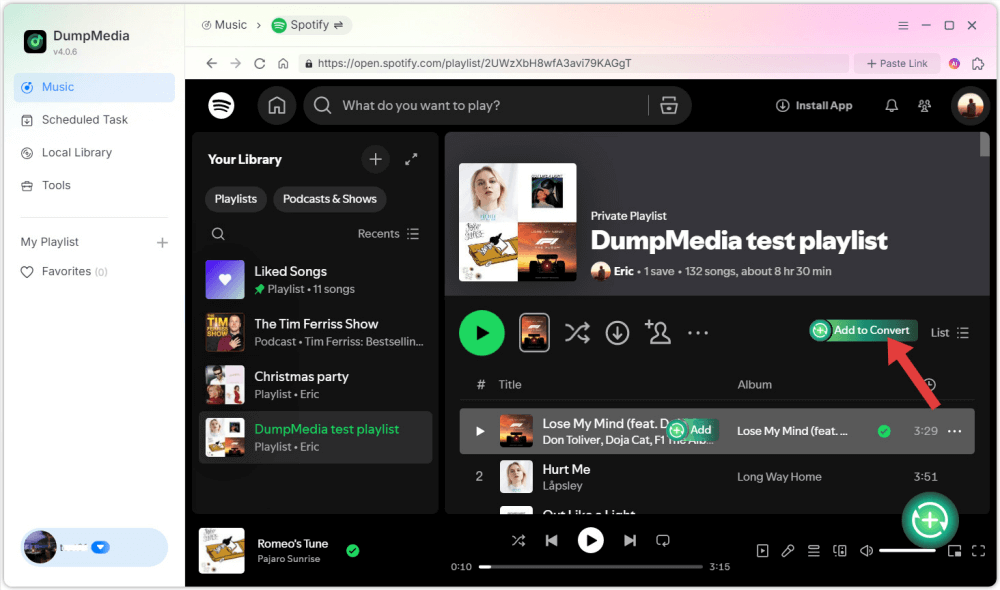
Task: Enable shuffle in the playback bar
Action: point(519,540)
